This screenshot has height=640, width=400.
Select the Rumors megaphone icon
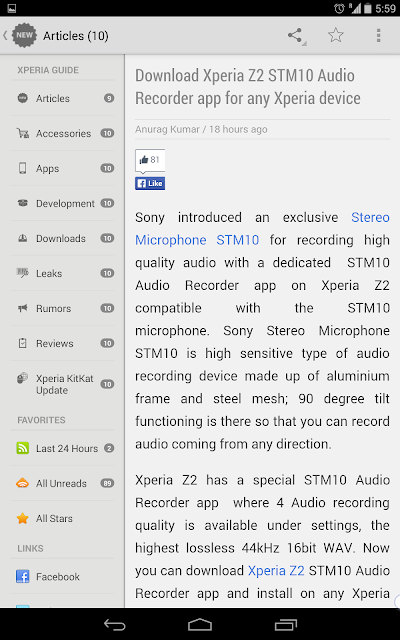pyautogui.click(x=22, y=308)
